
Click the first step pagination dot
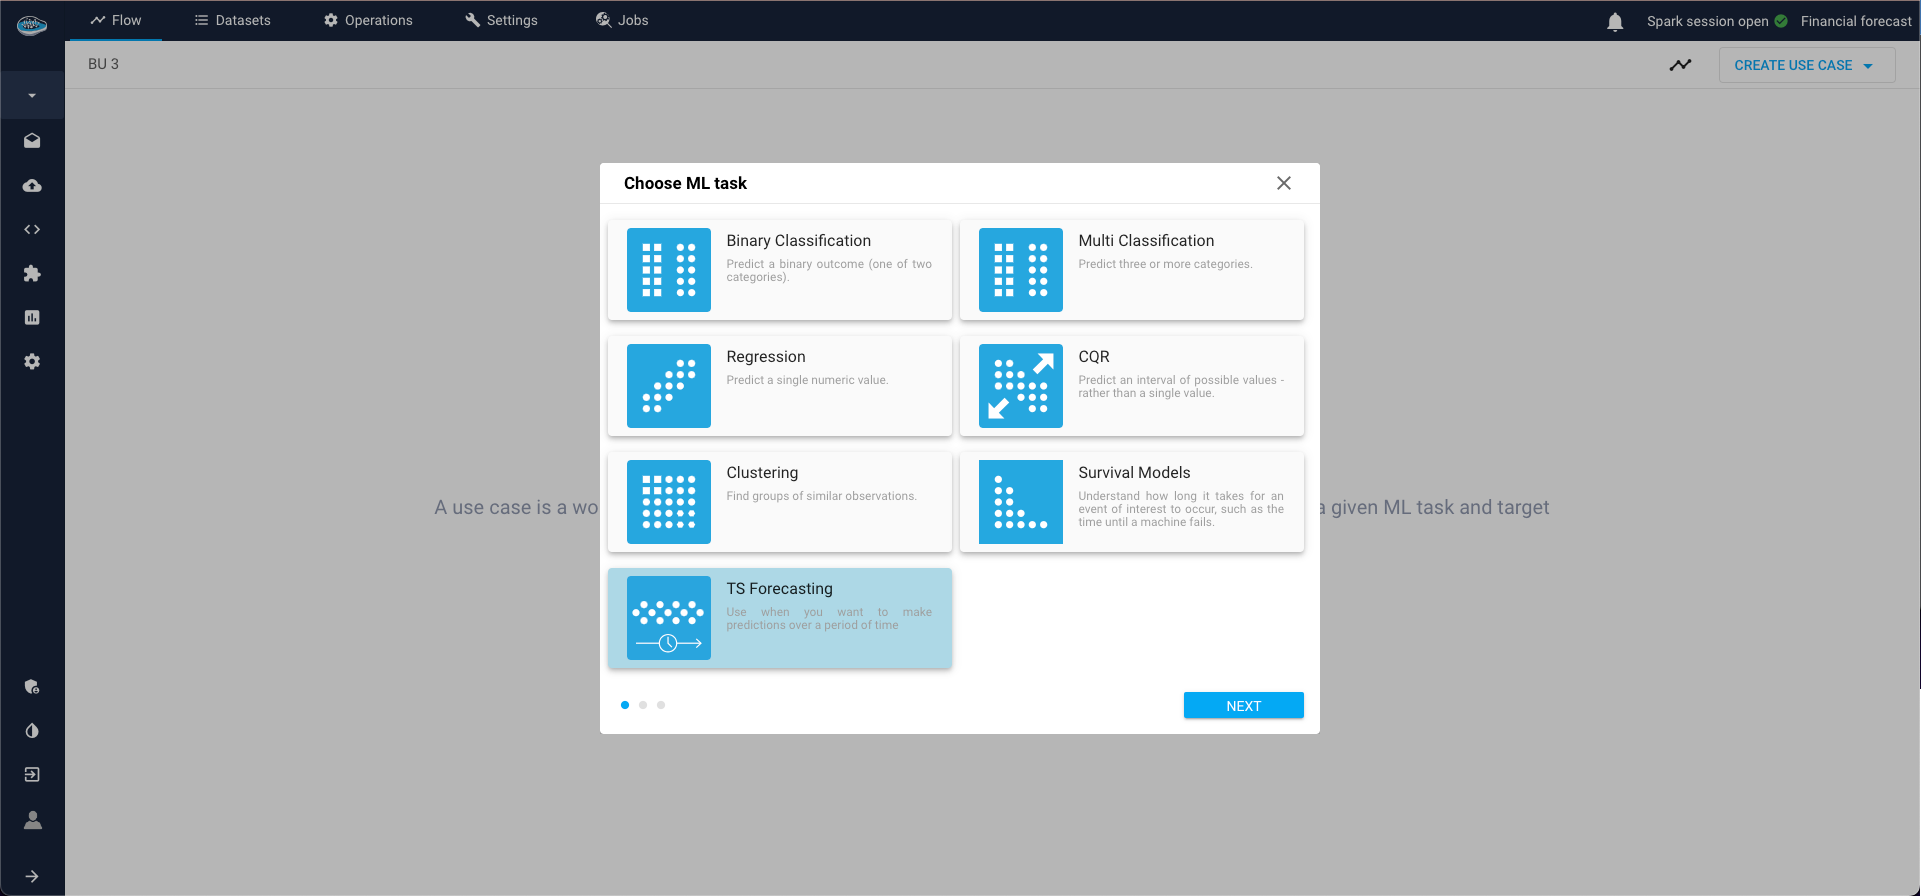pos(625,705)
